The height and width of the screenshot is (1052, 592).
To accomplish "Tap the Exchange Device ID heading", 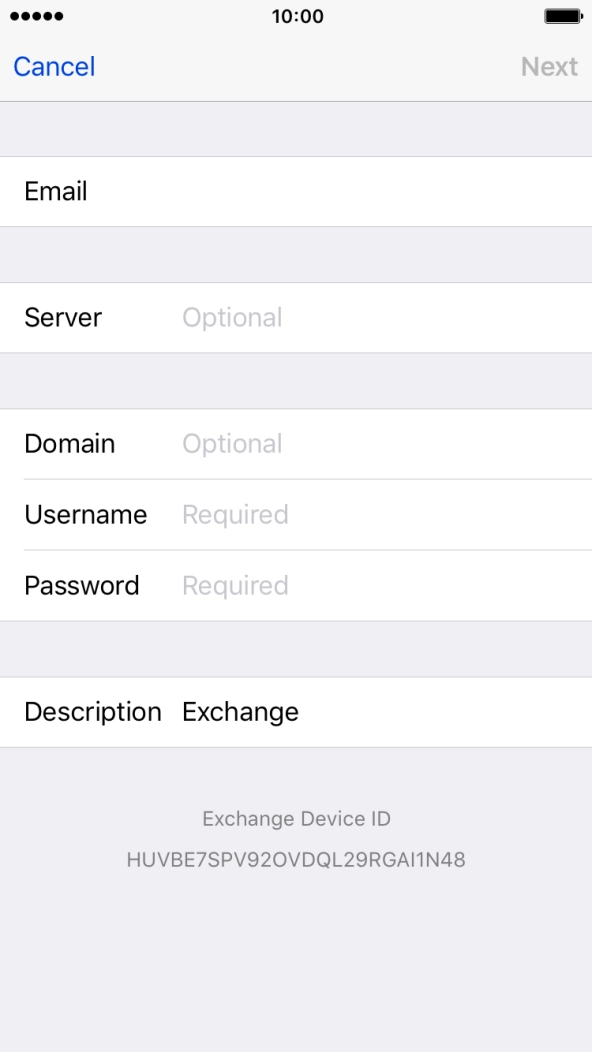I will [295, 818].
